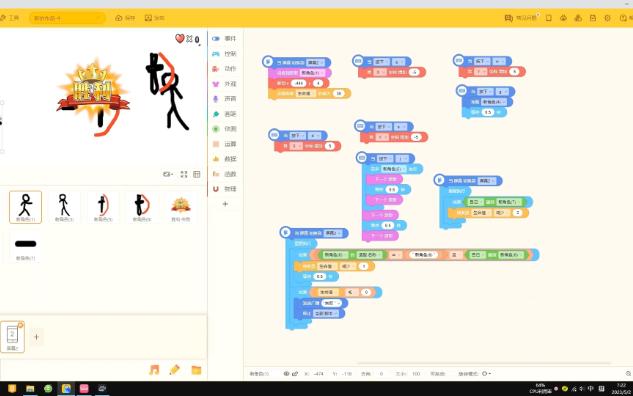
Task: Click the settings gear icon in the top bar
Action: [x=607, y=18]
